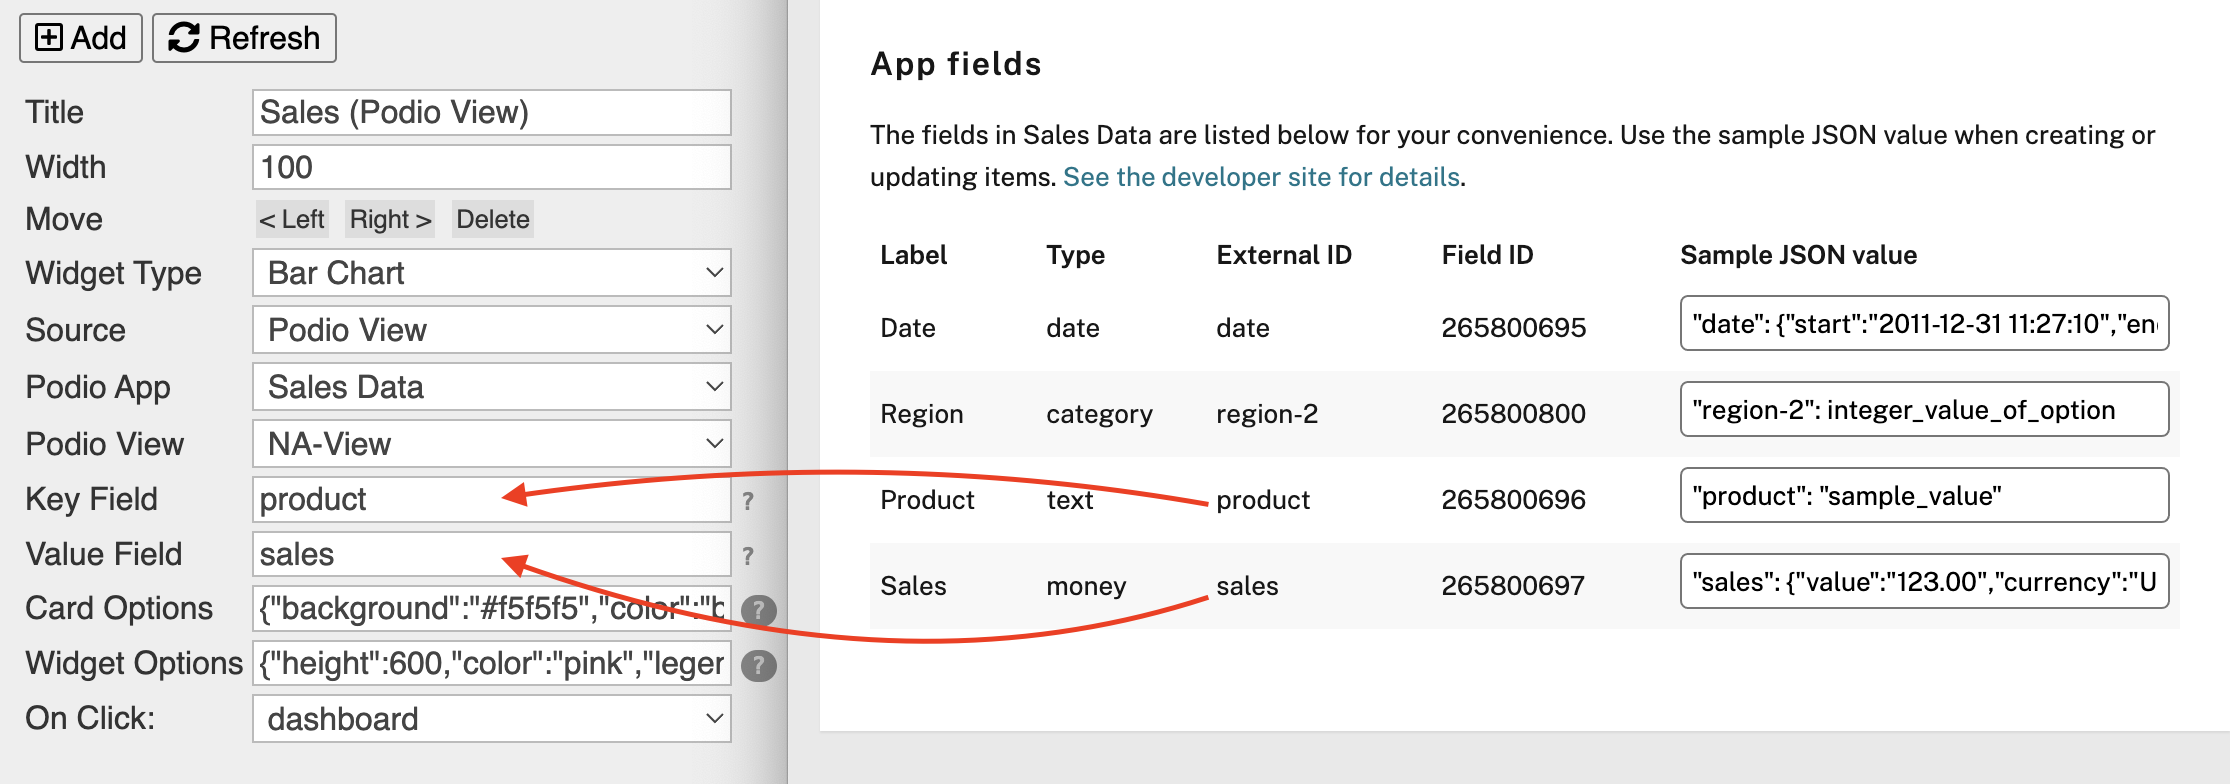2230x784 pixels.
Task: Click the Sales sample JSON value box
Action: [x=1923, y=582]
